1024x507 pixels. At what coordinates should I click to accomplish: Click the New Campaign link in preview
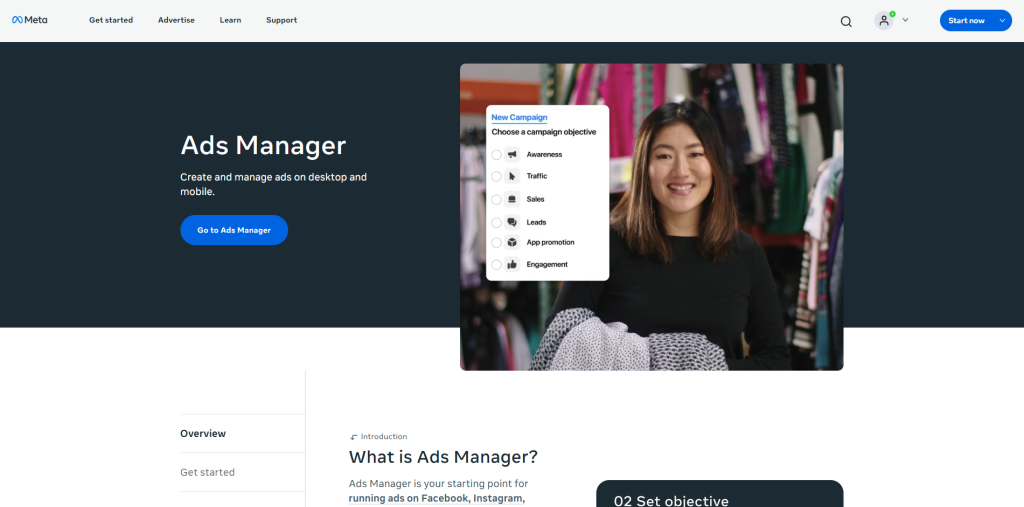(519, 118)
